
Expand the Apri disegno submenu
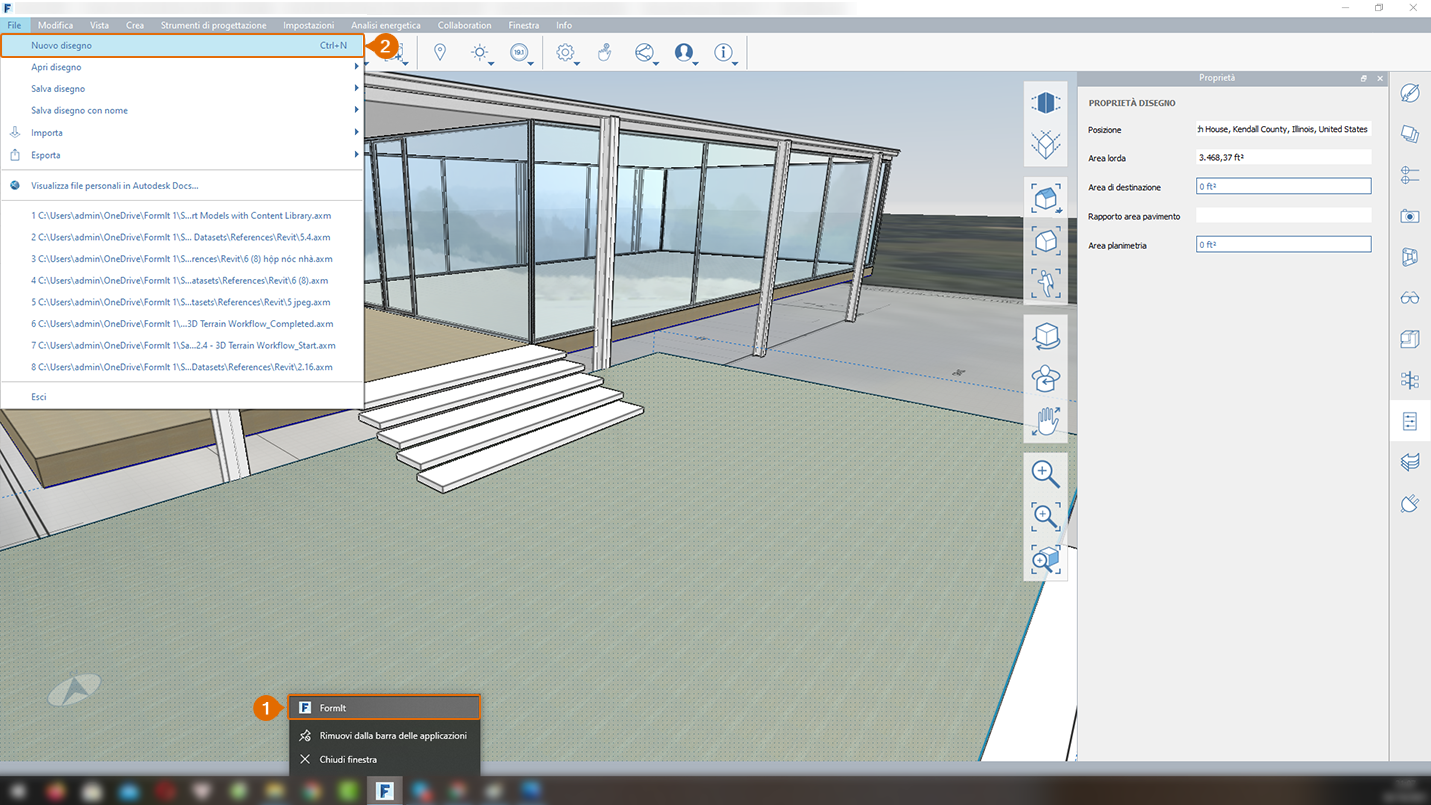tap(180, 67)
